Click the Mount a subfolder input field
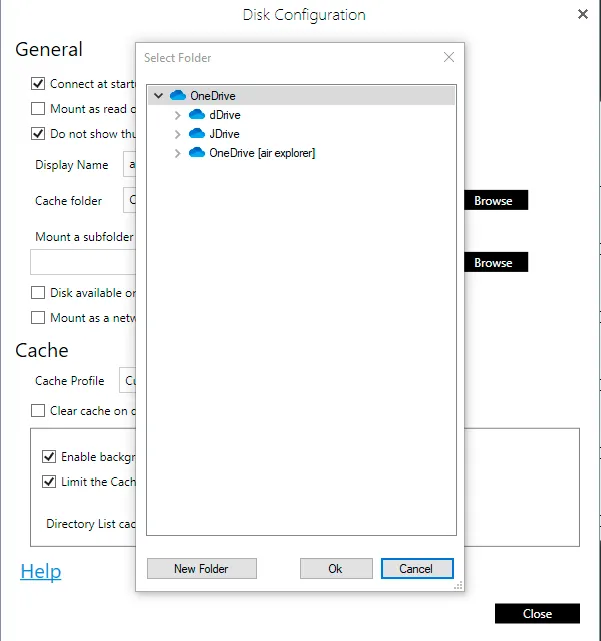 click(x=83, y=262)
